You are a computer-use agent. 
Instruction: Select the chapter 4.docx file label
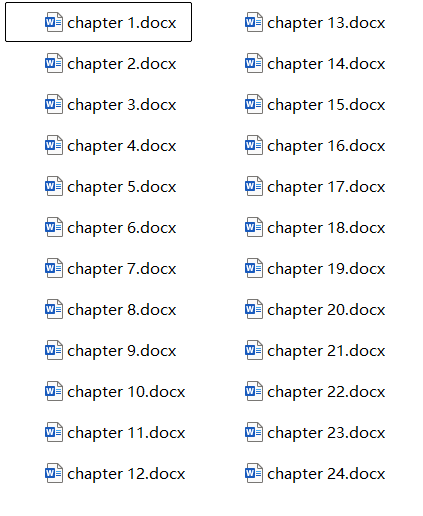coord(122,146)
